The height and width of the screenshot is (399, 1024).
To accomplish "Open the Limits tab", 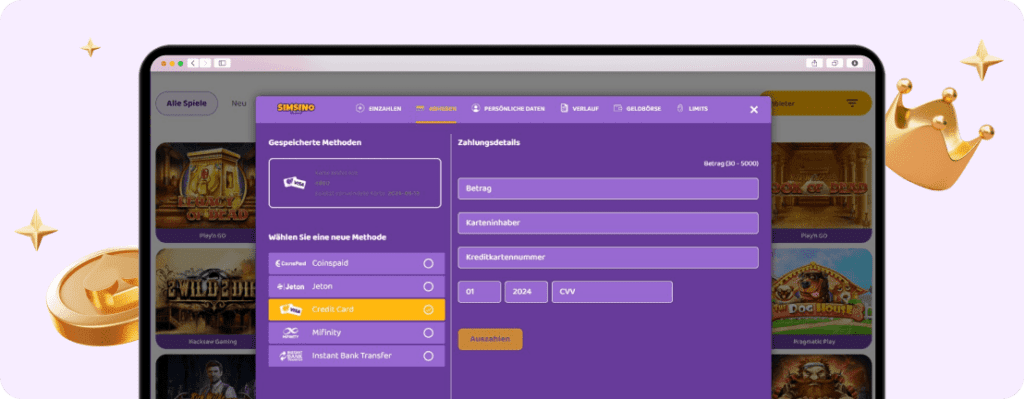I will [x=692, y=108].
